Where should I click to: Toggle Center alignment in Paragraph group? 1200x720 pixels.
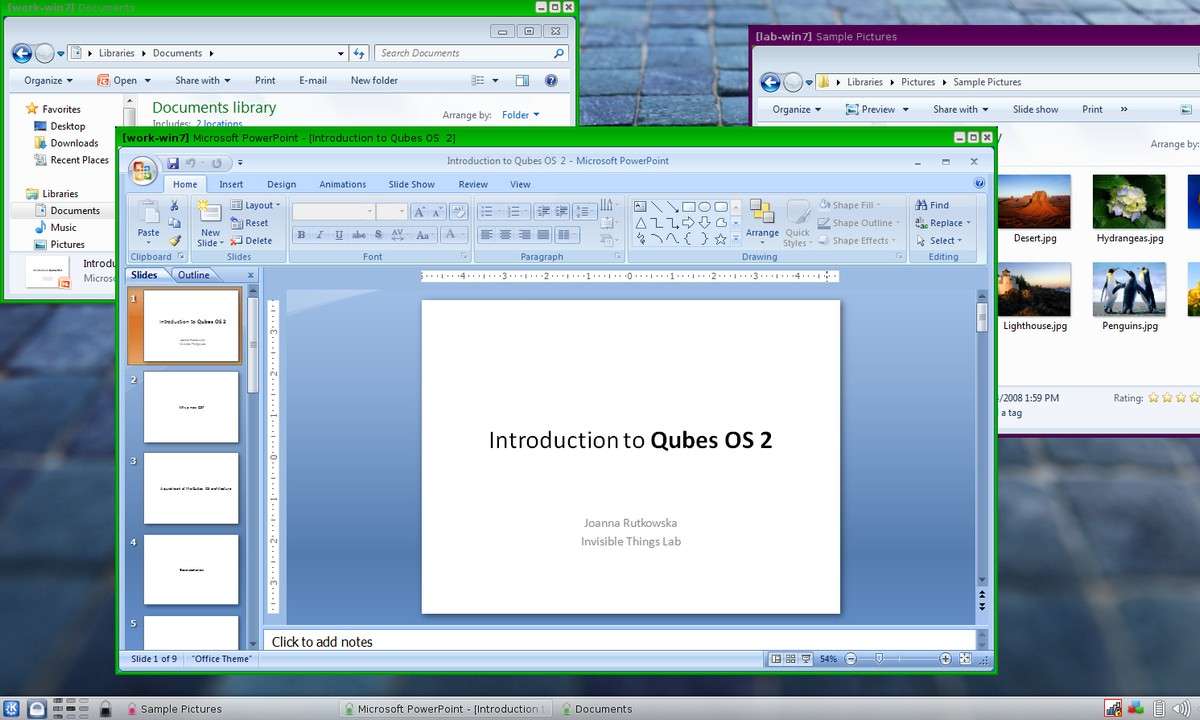tap(506, 235)
